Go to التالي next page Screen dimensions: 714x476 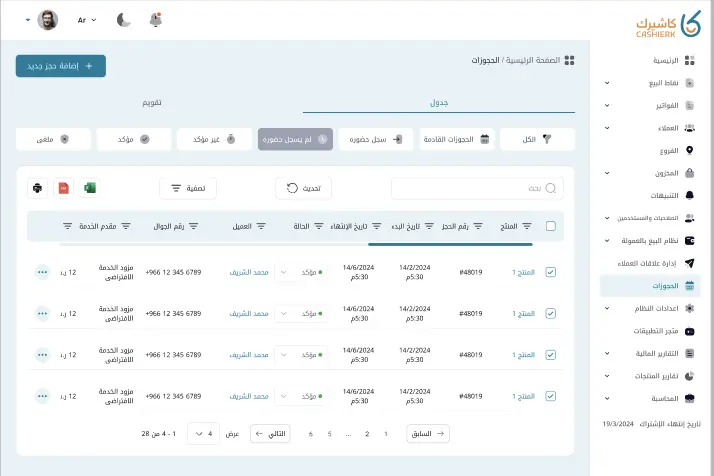(270, 434)
